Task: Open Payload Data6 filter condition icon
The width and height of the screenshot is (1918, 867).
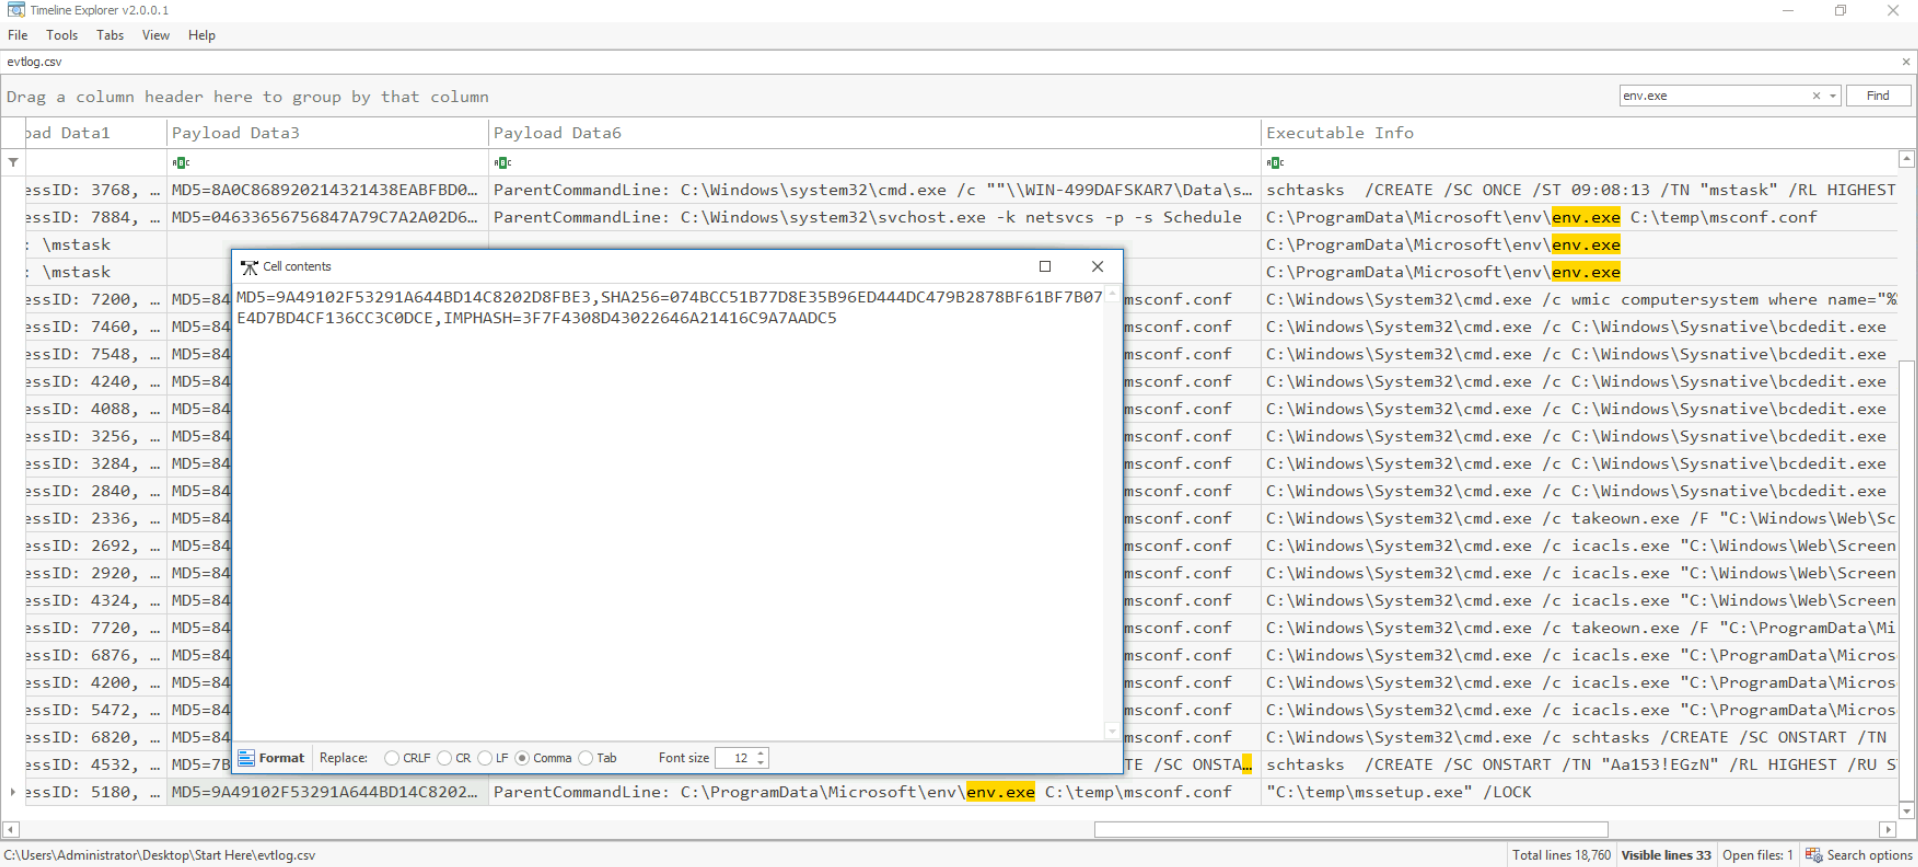Action: [502, 163]
